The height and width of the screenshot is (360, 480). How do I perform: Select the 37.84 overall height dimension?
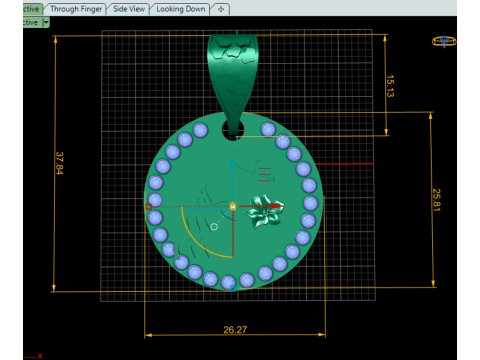coord(59,163)
